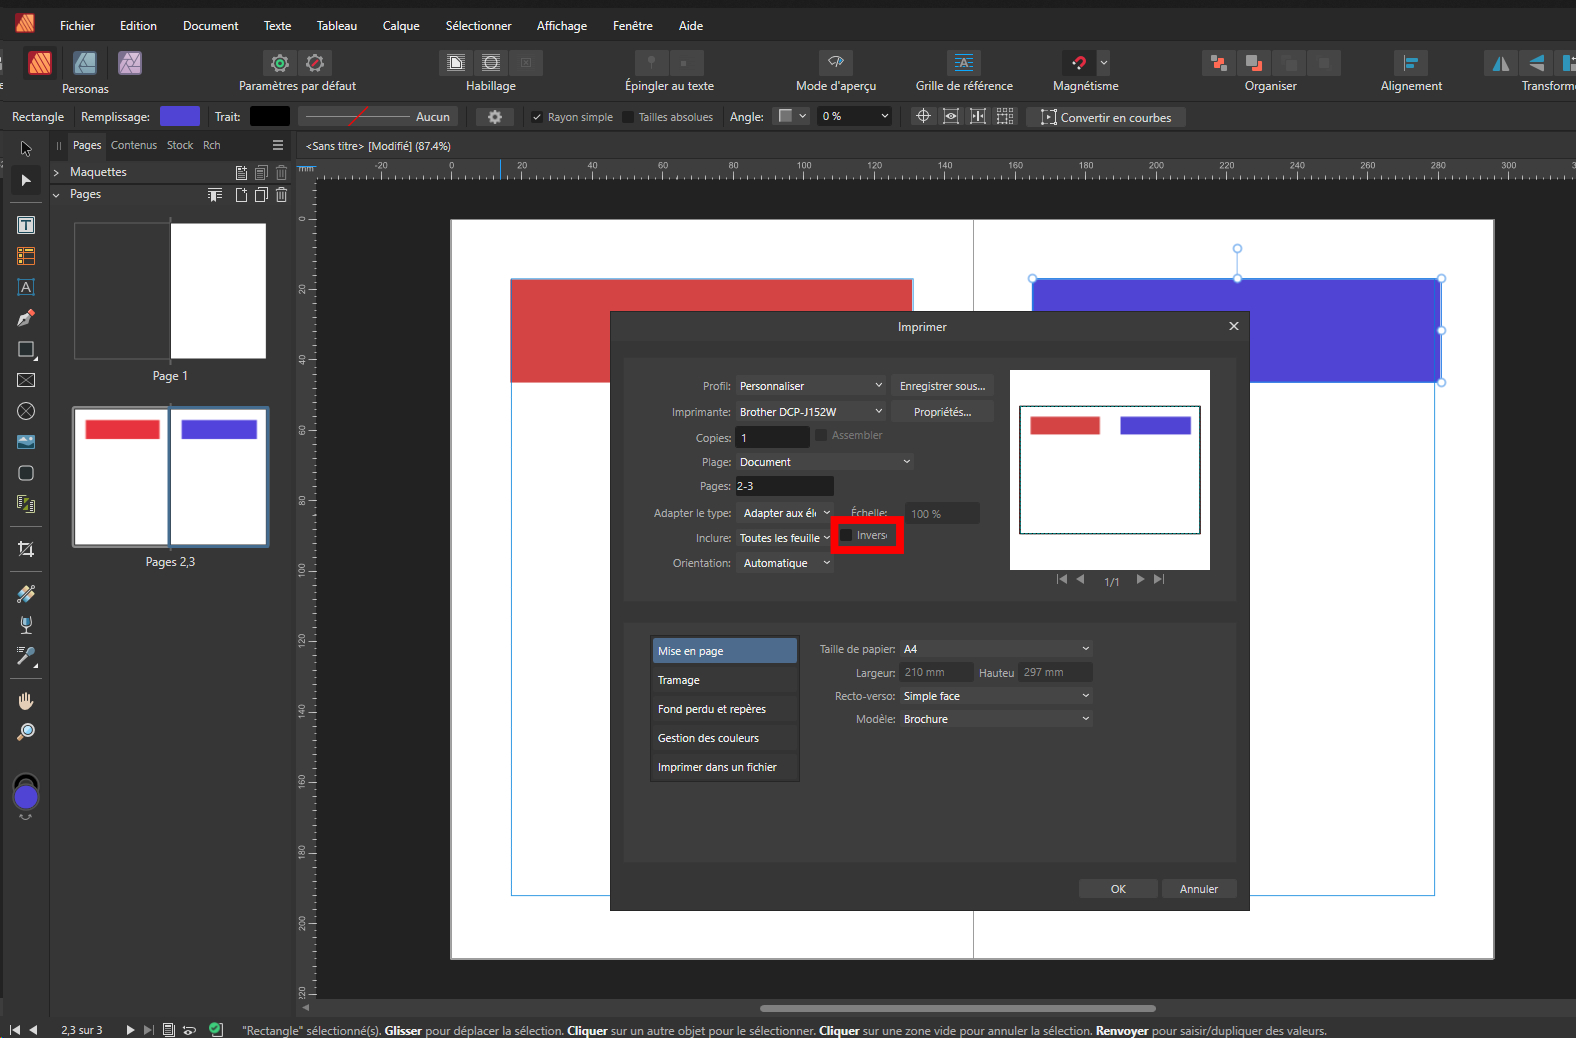Open corner settings gear in context toolbar
Viewport: 1576px width, 1038px height.
pos(495,117)
